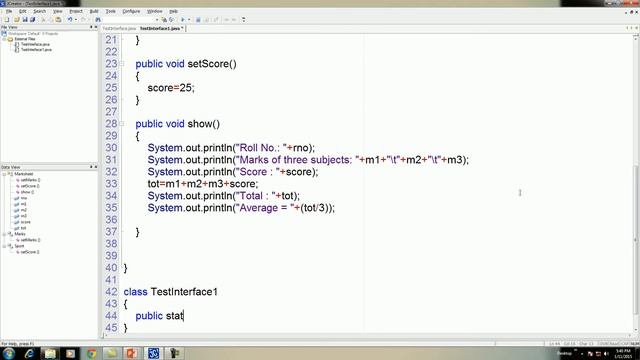Open the Undo history dropdown arrow
The height and width of the screenshot is (360, 640).
pyautogui.click(x=76, y=20)
